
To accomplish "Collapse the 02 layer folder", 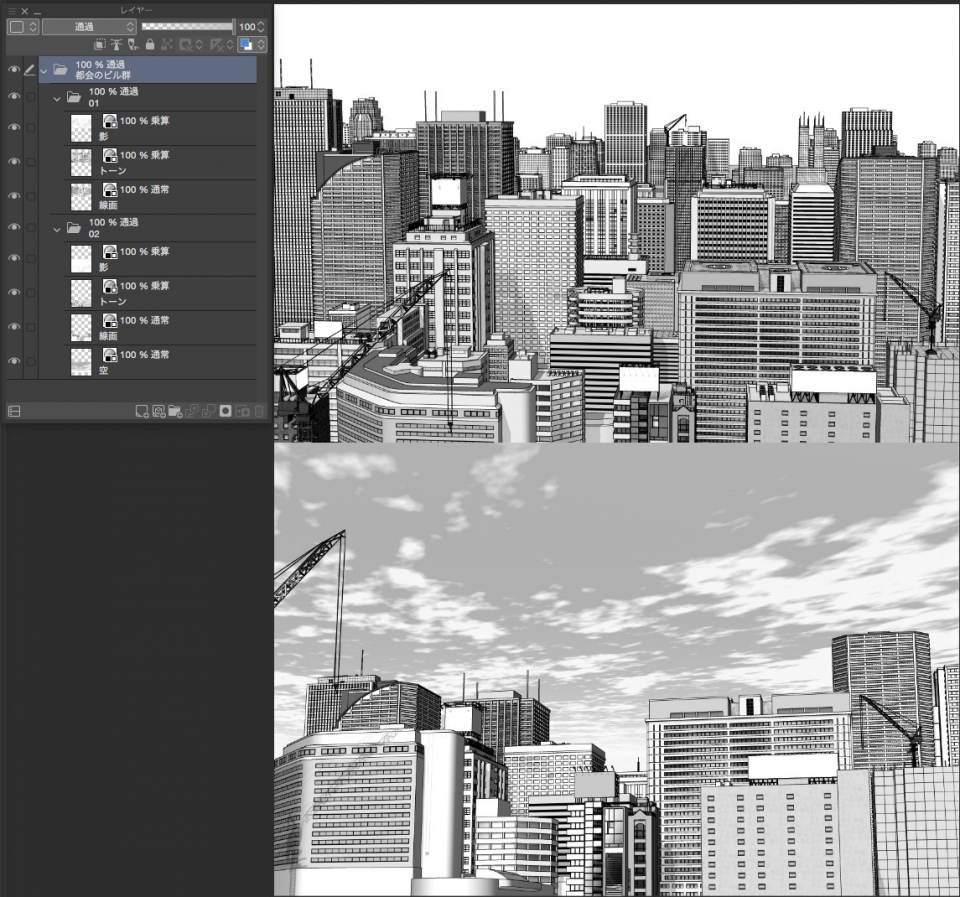I will [57, 228].
